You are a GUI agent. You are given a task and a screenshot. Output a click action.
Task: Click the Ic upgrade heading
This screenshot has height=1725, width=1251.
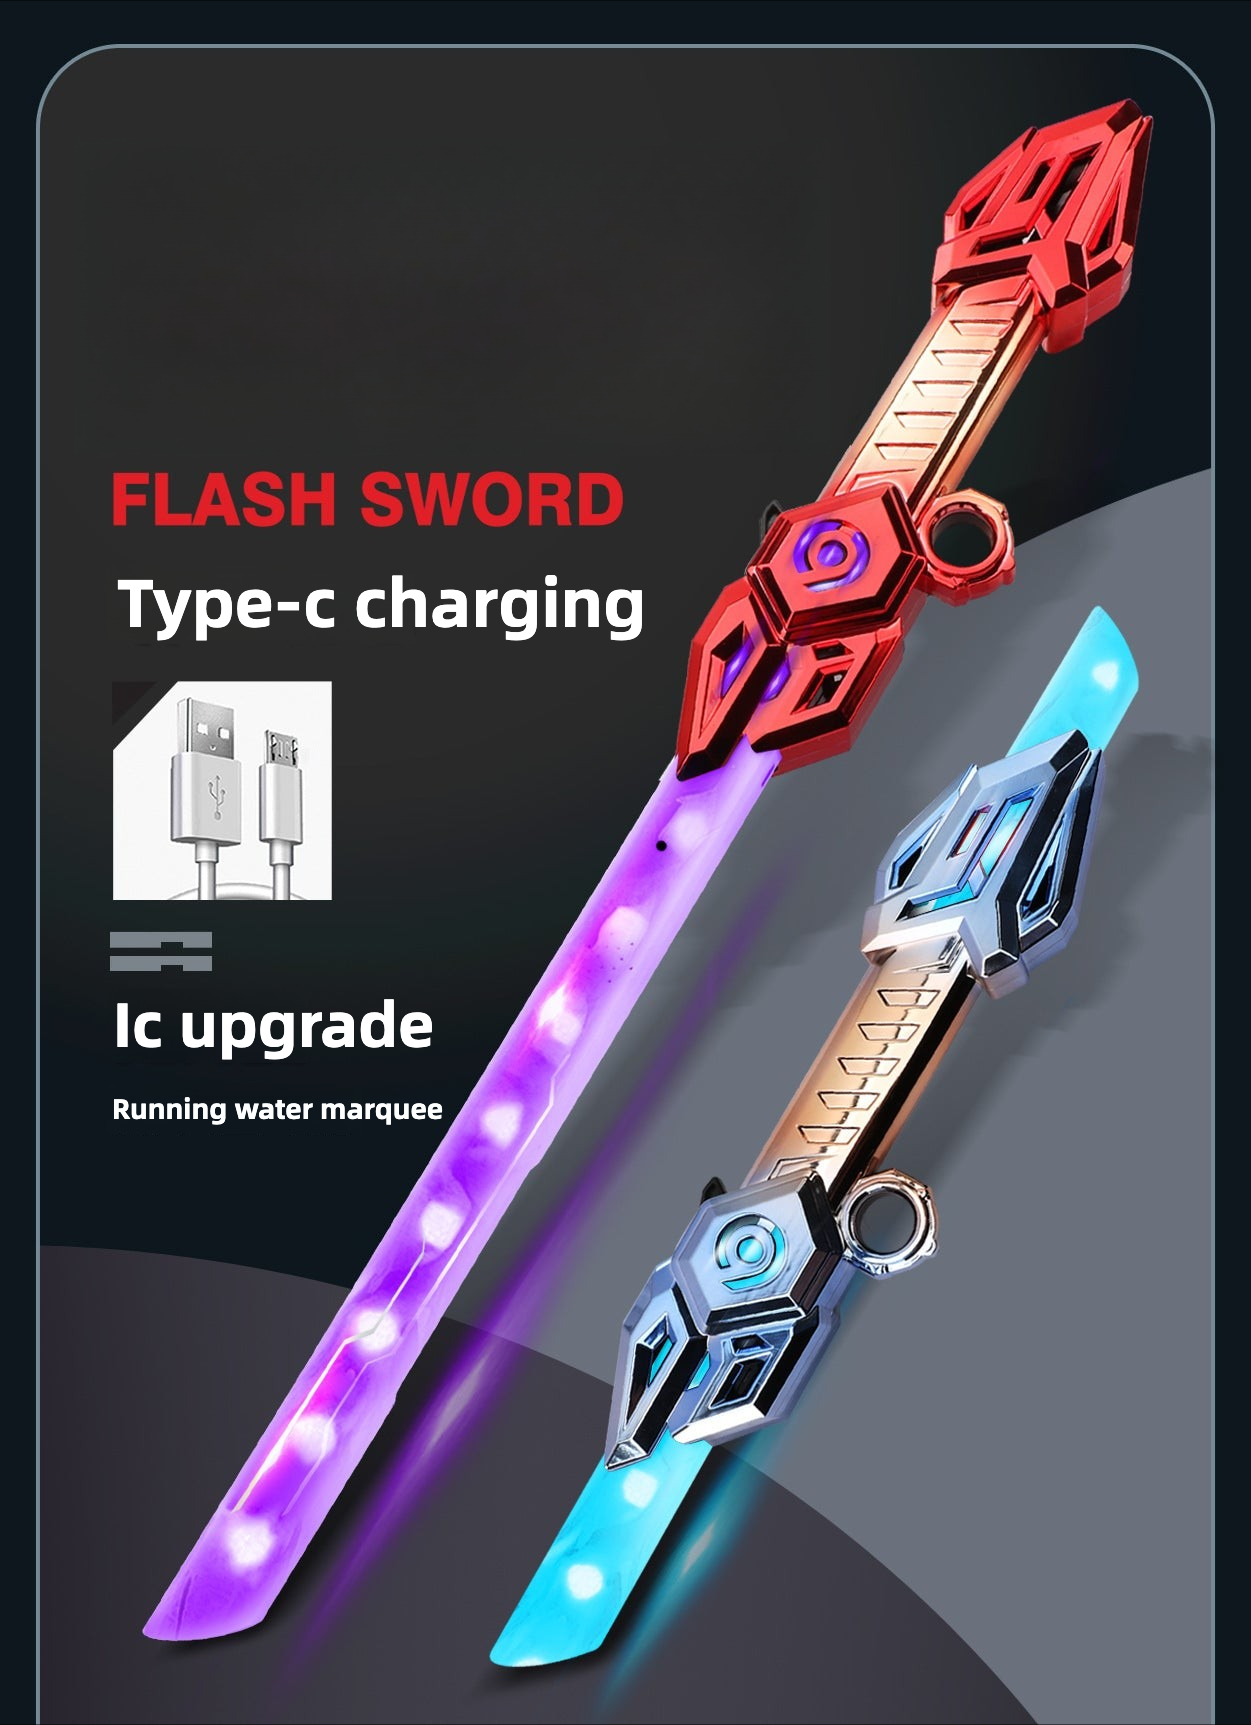(x=273, y=1026)
